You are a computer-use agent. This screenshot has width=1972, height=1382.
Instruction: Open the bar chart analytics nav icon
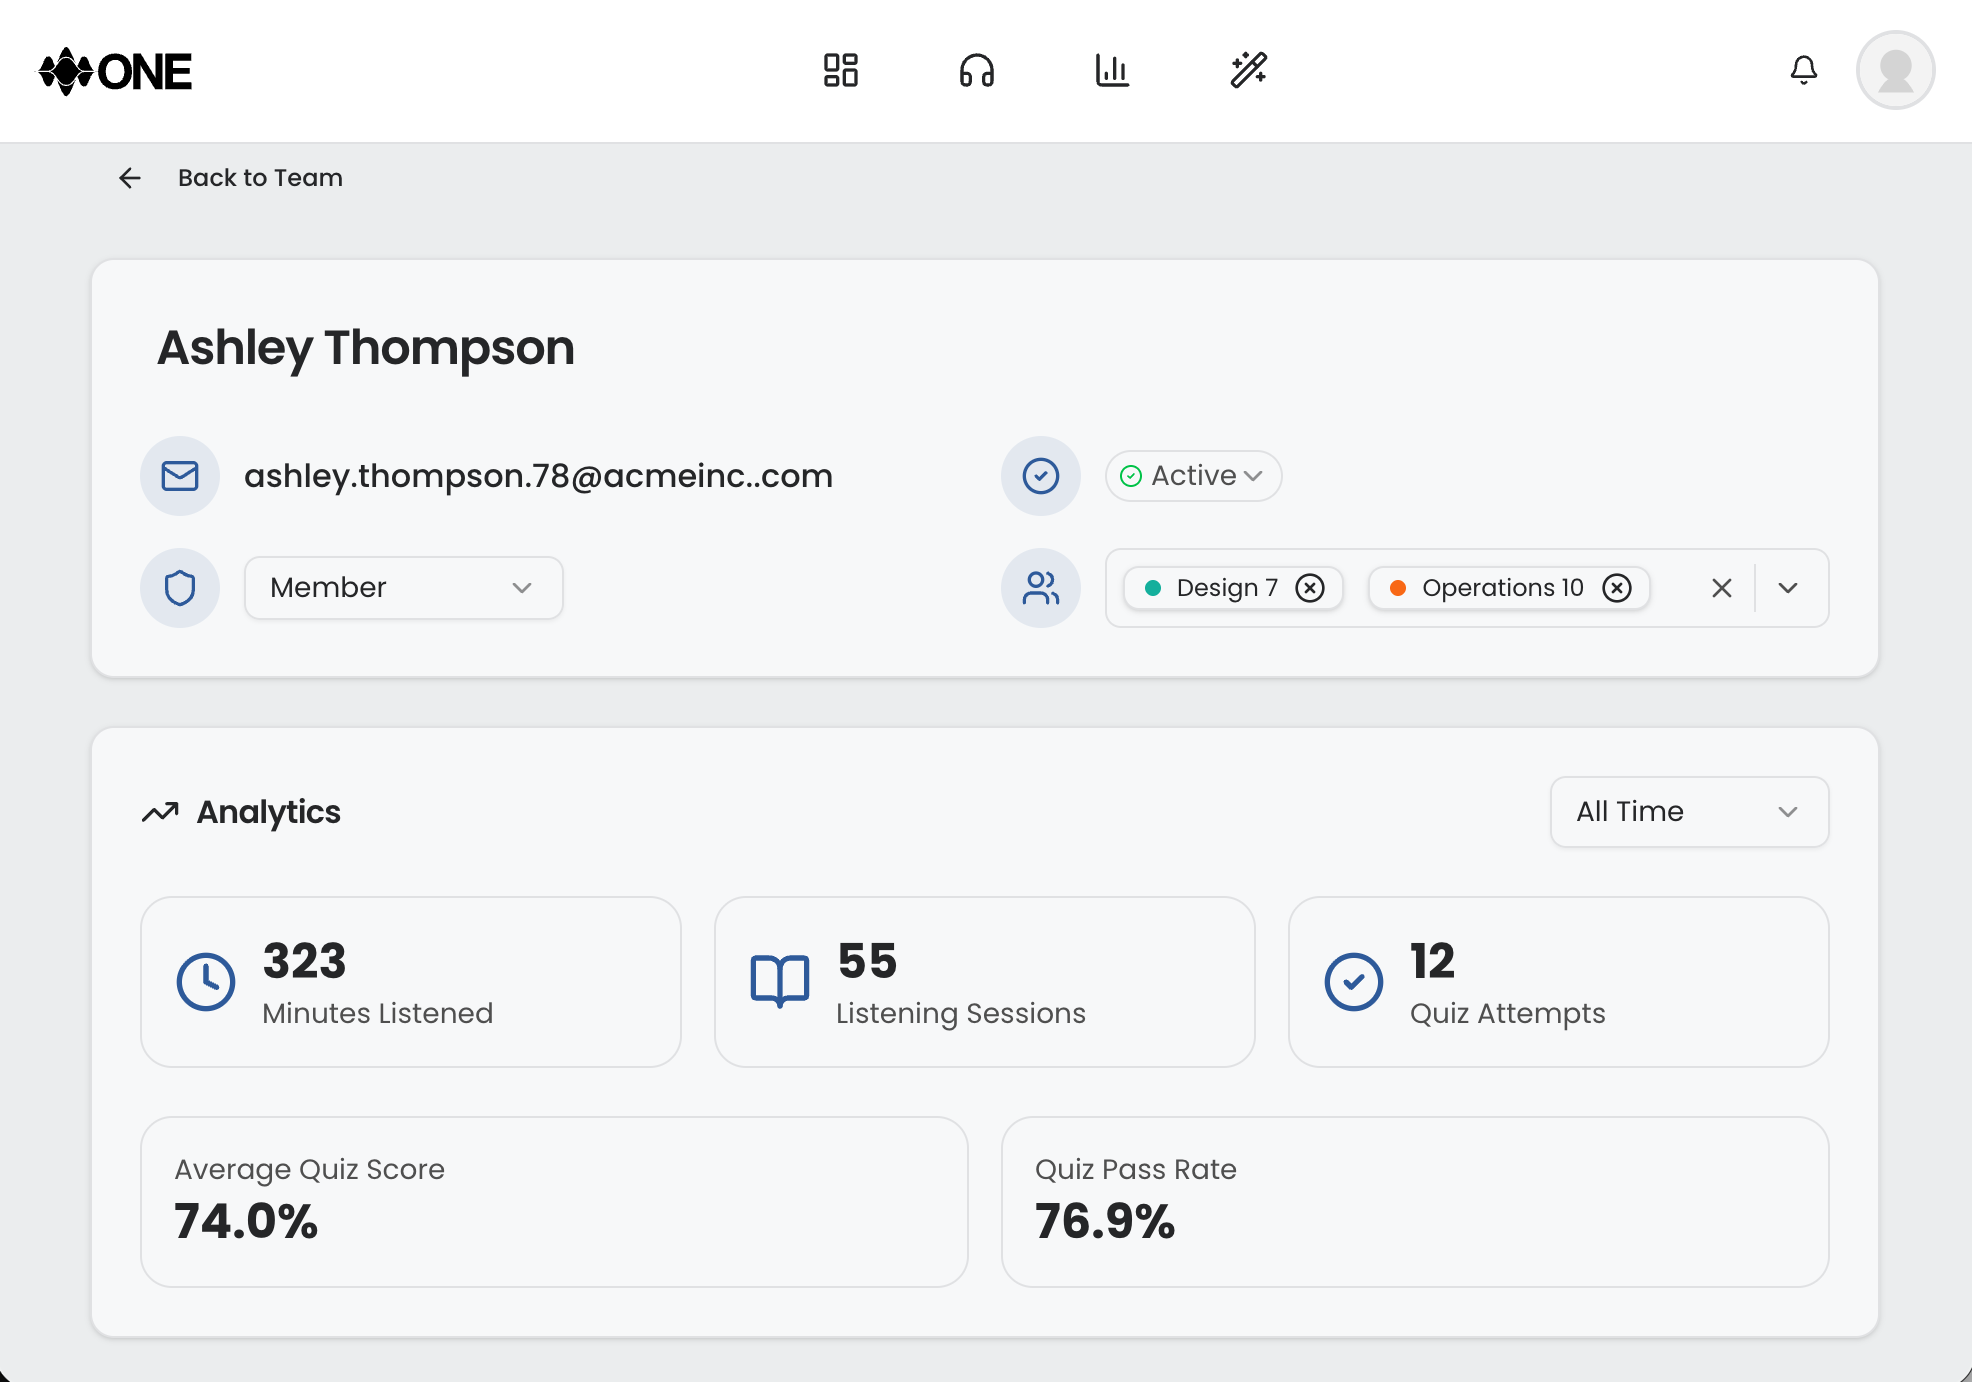(1112, 71)
